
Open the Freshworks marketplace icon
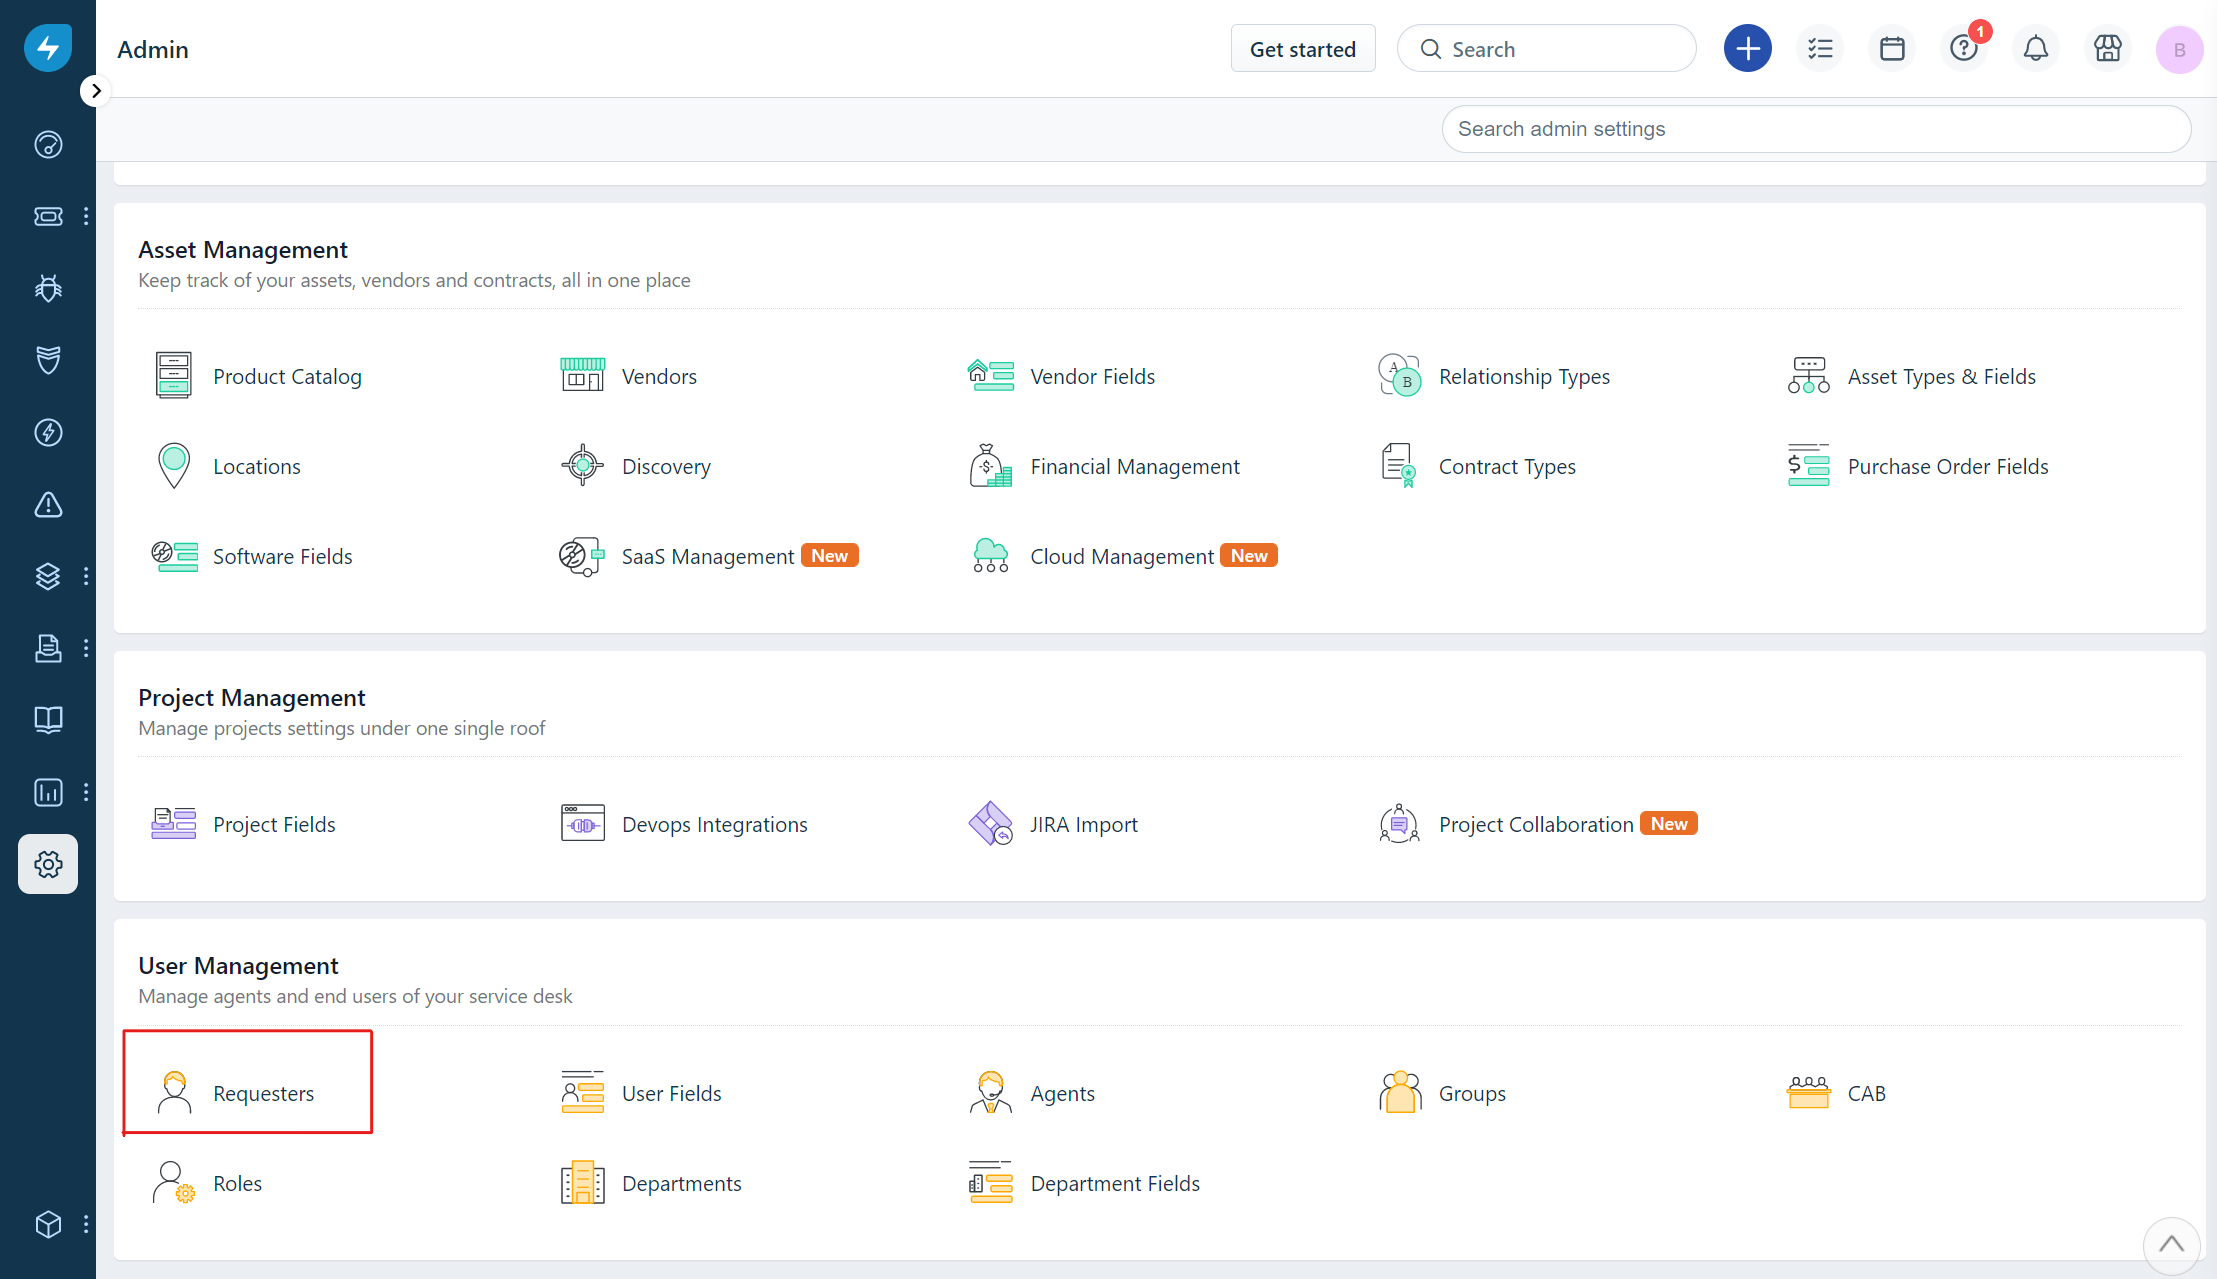pos(2108,48)
